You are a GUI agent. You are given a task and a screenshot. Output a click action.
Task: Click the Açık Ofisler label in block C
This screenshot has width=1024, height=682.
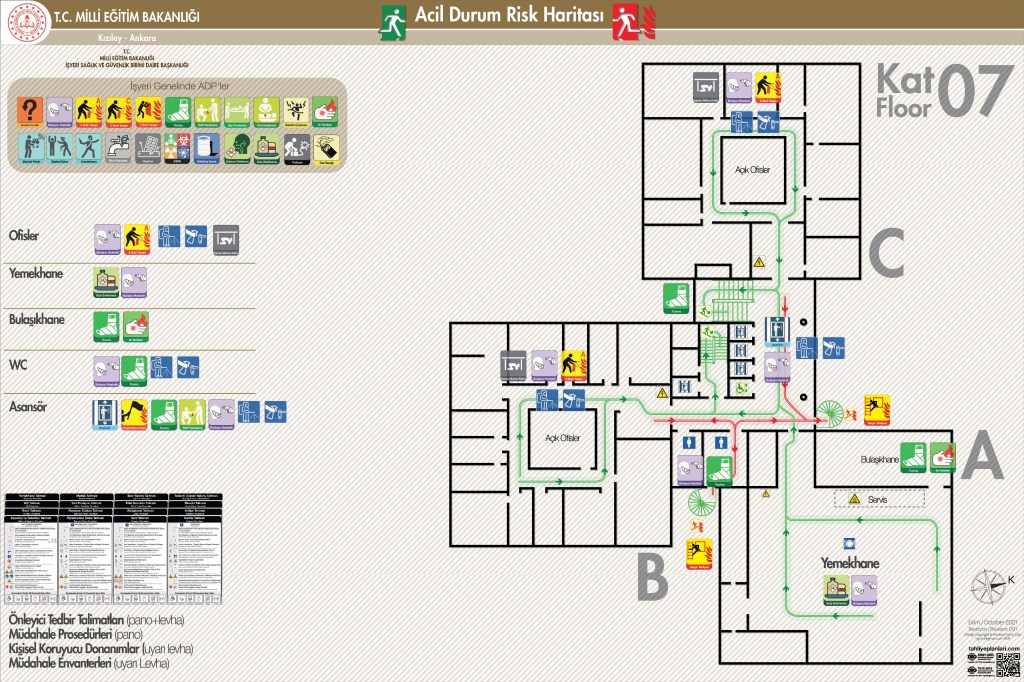(753, 170)
